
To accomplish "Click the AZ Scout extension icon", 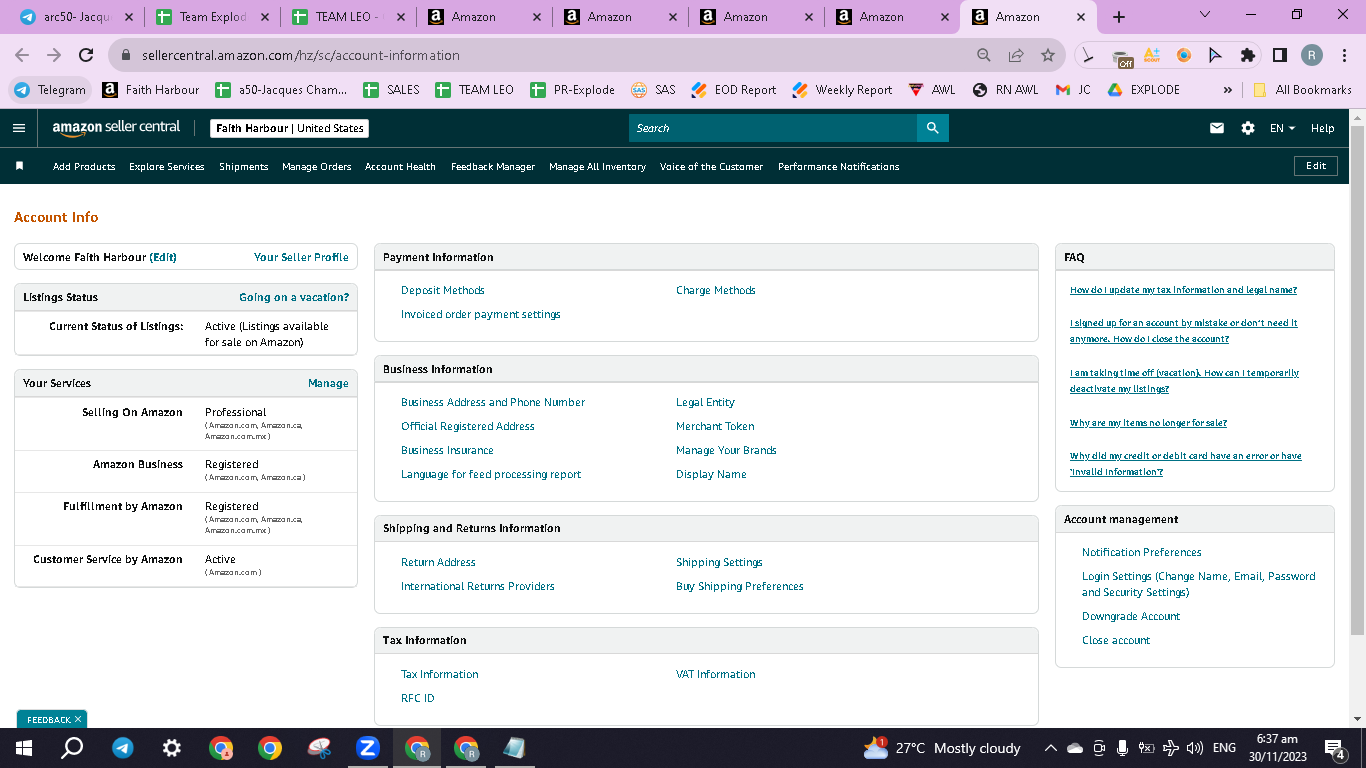I will tap(1152, 56).
